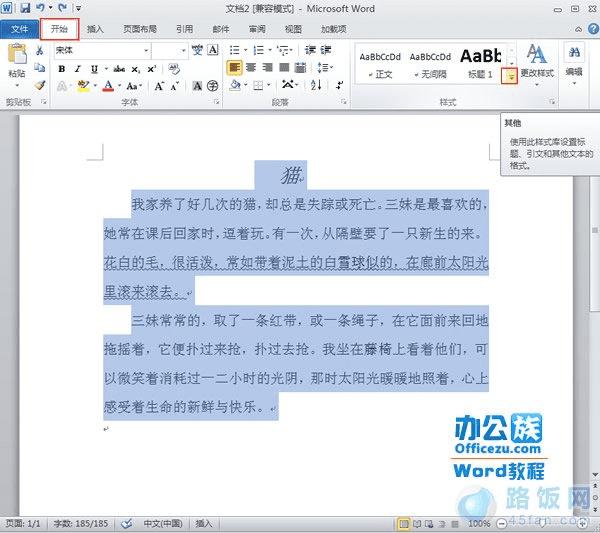
Task: Click the Redo arrow icon
Action: (63, 8)
